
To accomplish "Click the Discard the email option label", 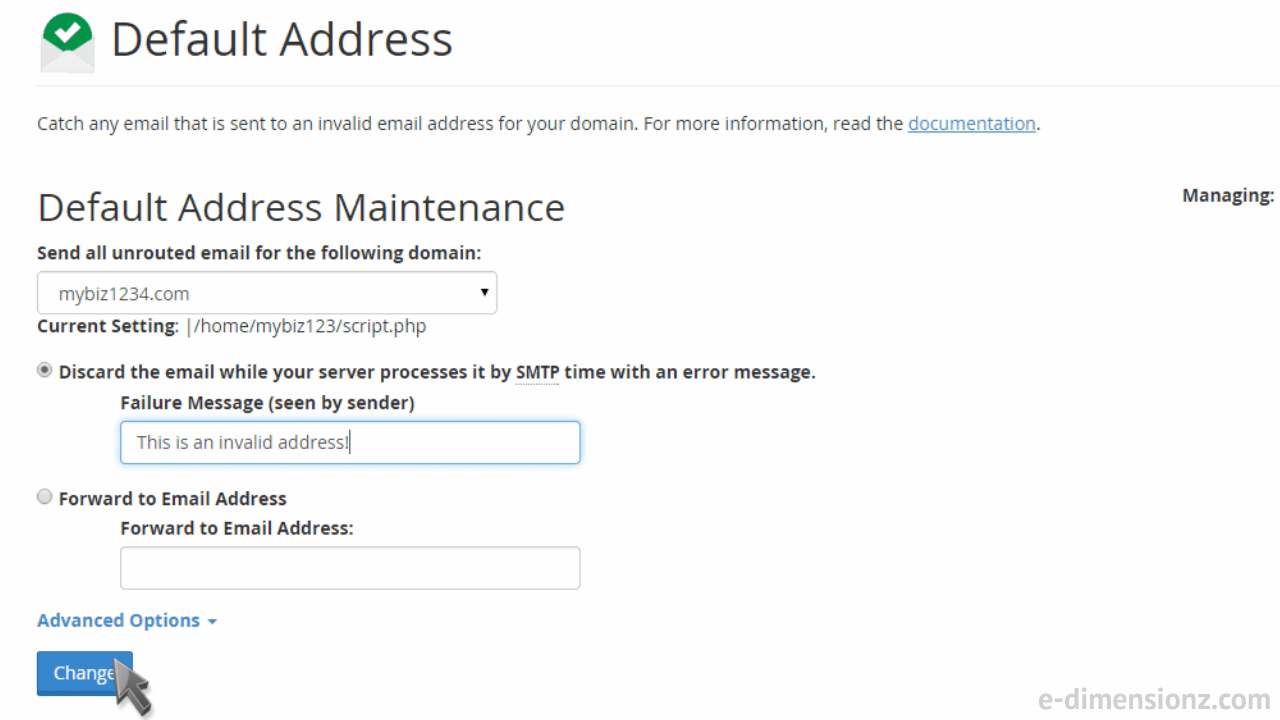I will coord(437,372).
